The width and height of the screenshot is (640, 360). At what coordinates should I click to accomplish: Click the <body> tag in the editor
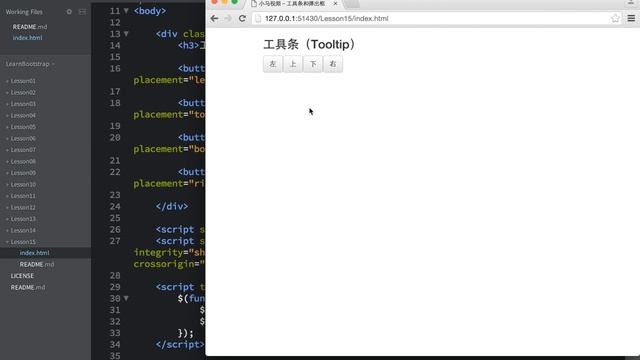click(x=150, y=11)
